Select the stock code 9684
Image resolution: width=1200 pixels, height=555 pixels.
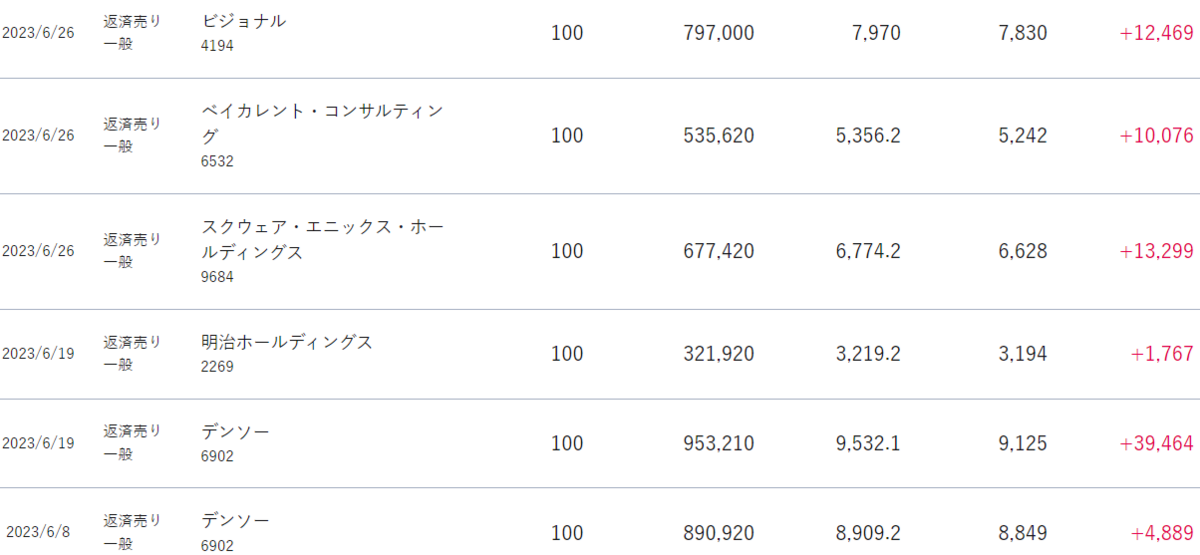point(217,277)
